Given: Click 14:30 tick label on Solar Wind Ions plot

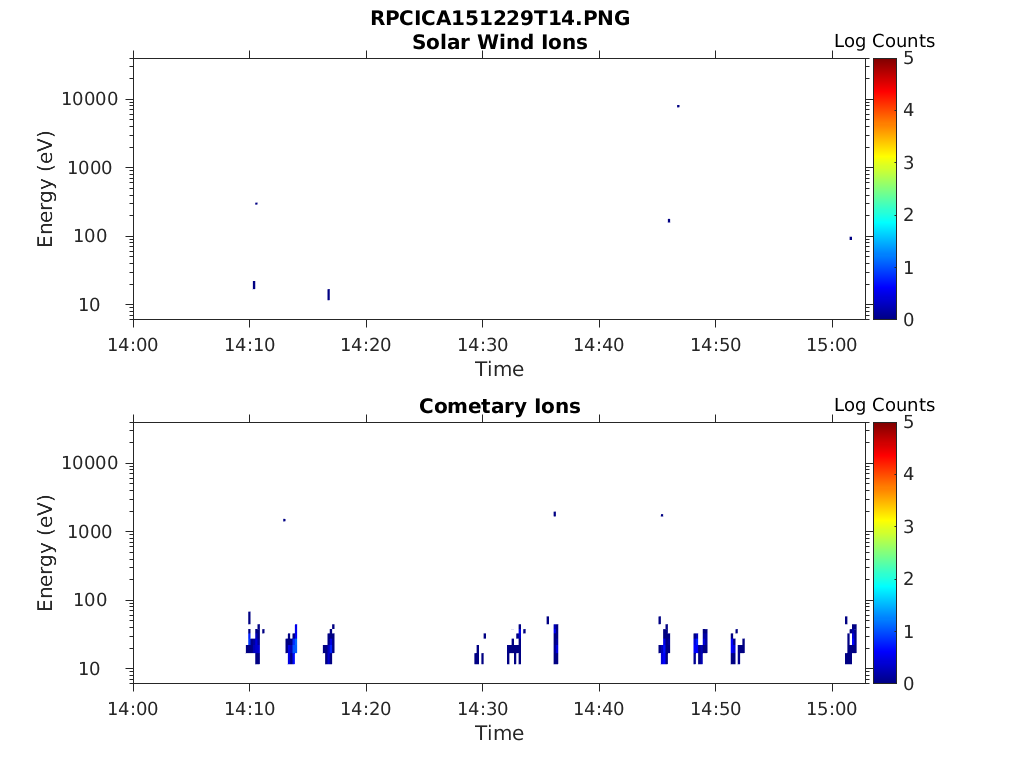Looking at the screenshot, I should (483, 345).
